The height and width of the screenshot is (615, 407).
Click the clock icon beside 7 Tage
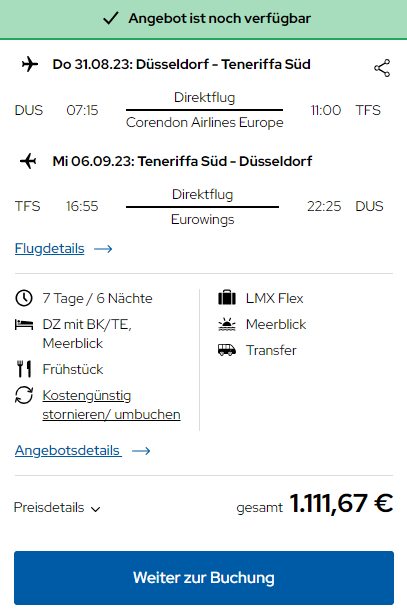click(24, 298)
